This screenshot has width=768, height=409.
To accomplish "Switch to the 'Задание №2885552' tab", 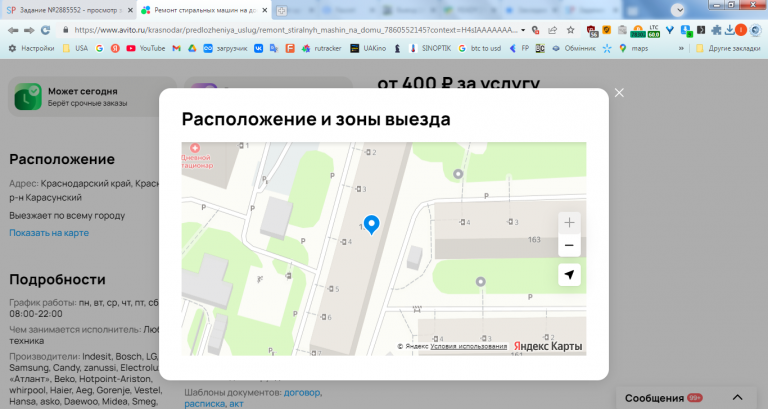I will pos(68,10).
